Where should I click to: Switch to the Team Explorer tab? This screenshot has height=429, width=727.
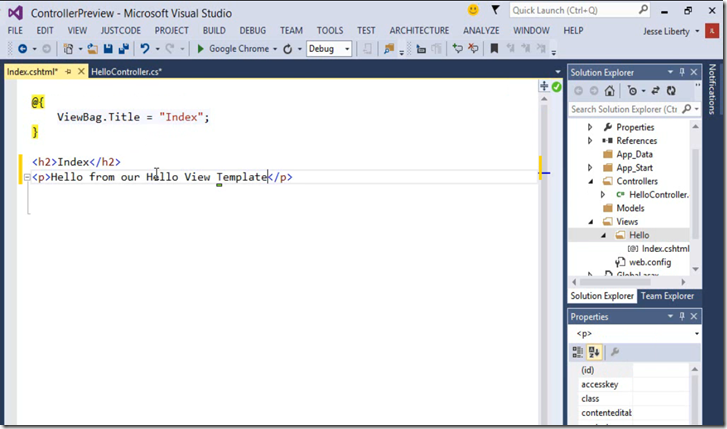click(x=667, y=296)
